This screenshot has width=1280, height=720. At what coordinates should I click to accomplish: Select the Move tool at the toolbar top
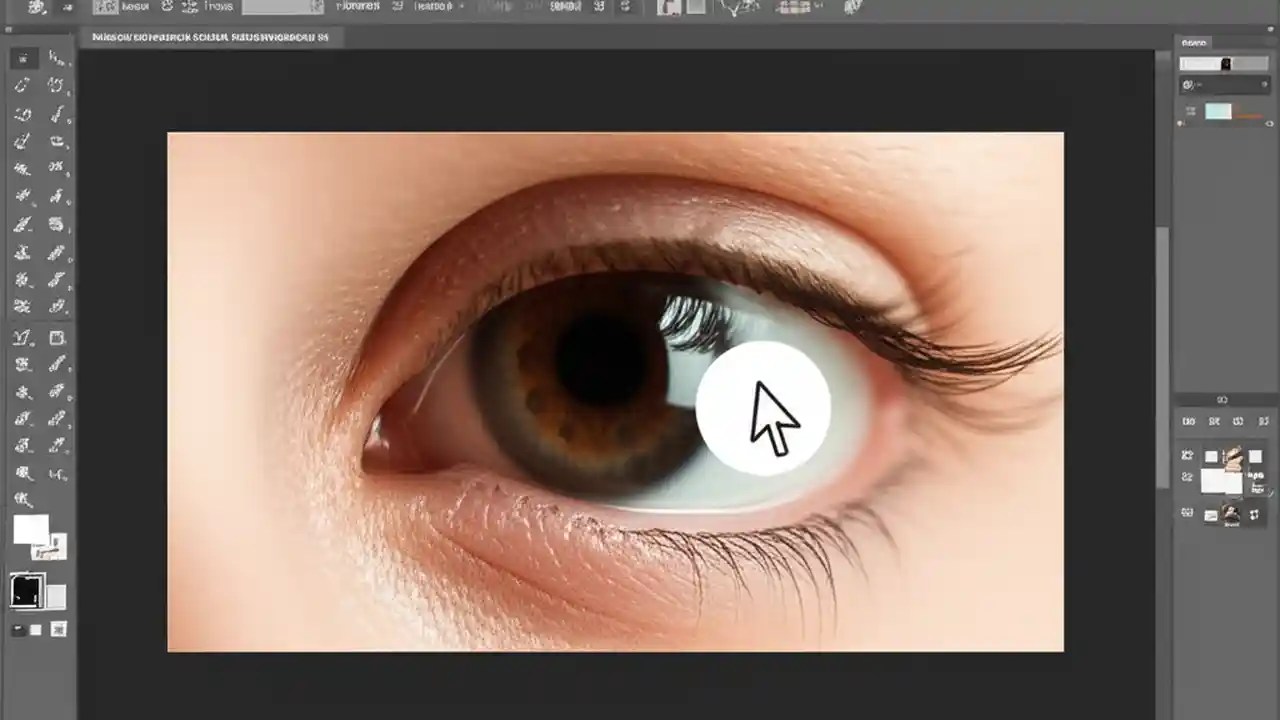22,57
